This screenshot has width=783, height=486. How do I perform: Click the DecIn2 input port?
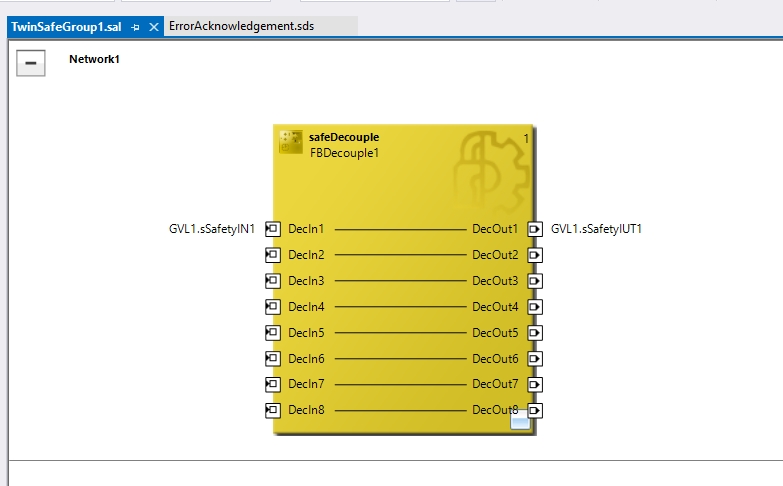click(x=273, y=255)
